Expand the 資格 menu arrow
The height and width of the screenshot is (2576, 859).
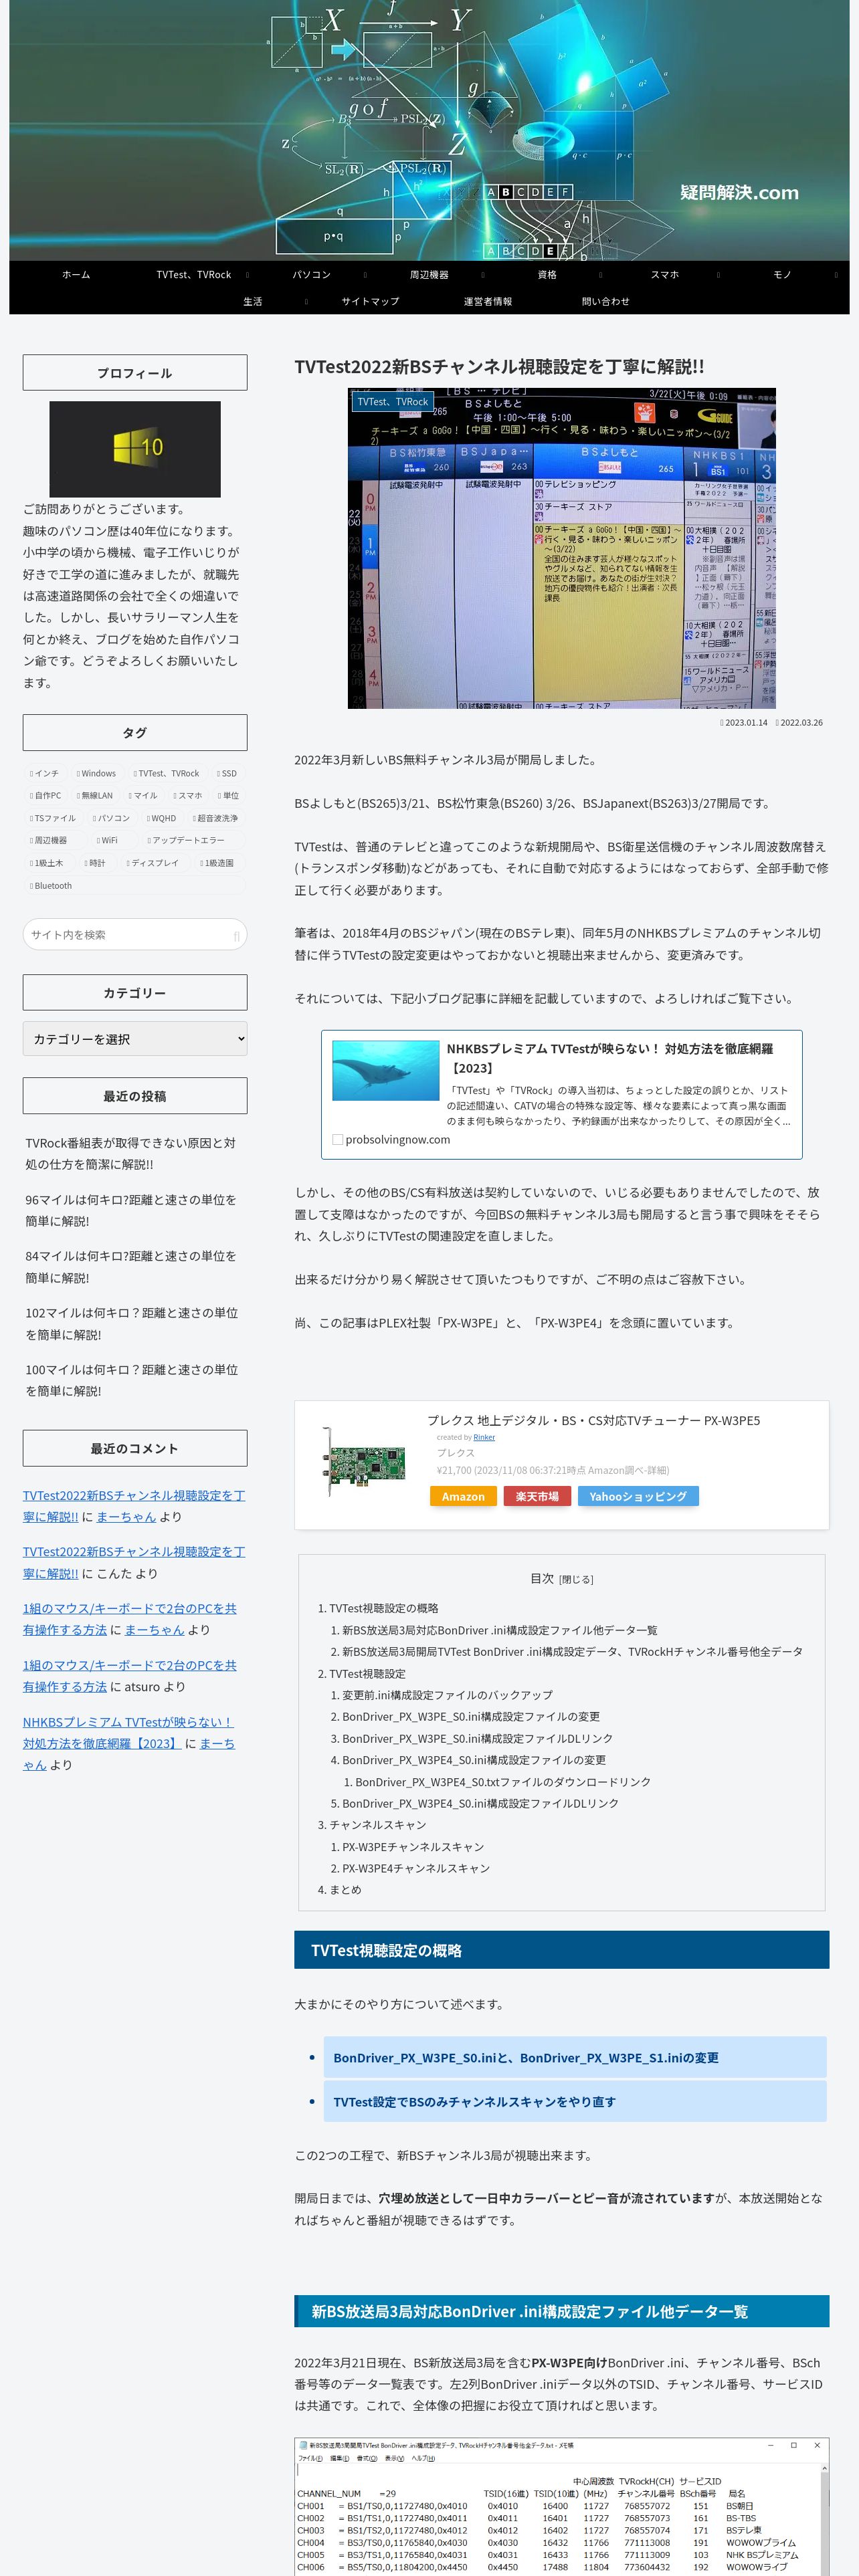[600, 275]
